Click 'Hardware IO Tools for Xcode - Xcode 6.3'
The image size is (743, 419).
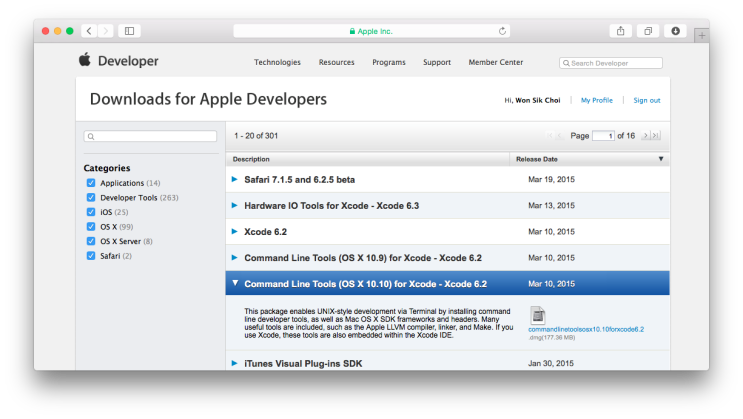pyautogui.click(x=332, y=206)
